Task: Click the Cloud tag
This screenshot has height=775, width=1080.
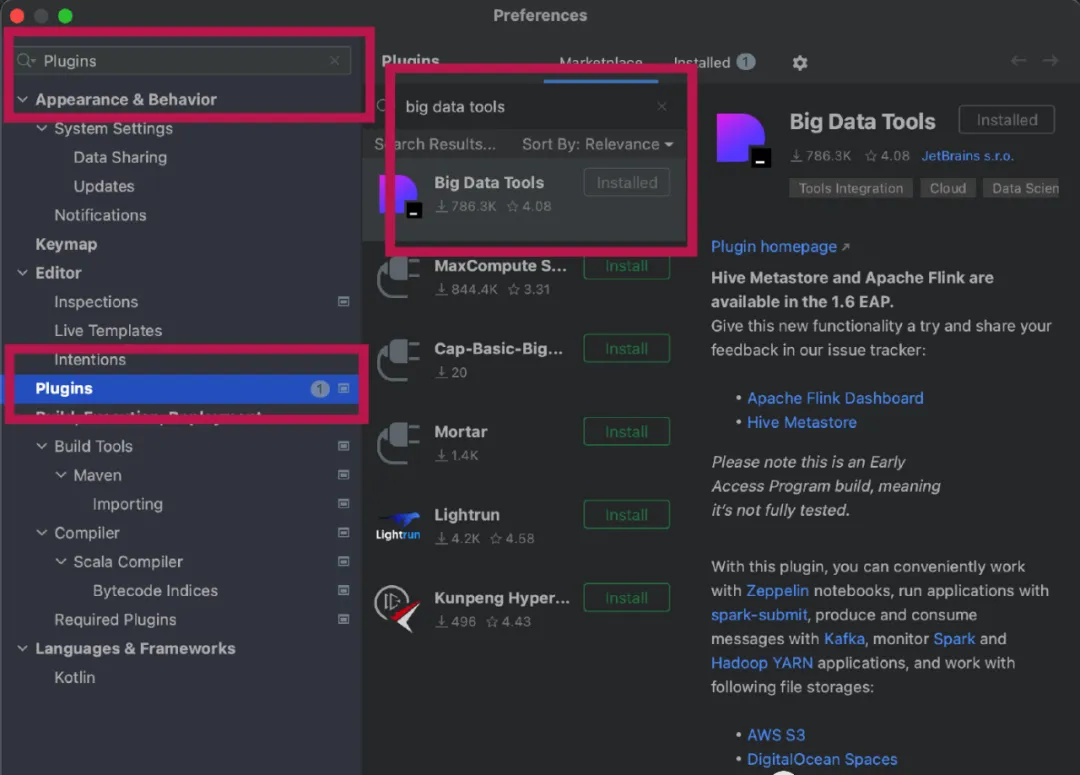Action: coord(948,188)
